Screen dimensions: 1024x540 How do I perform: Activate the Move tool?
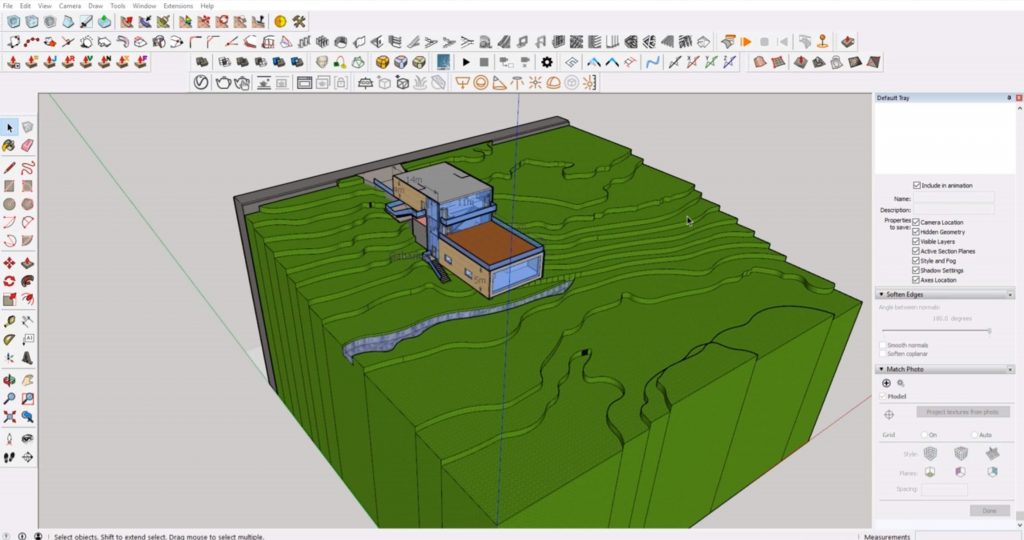pyautogui.click(x=9, y=263)
